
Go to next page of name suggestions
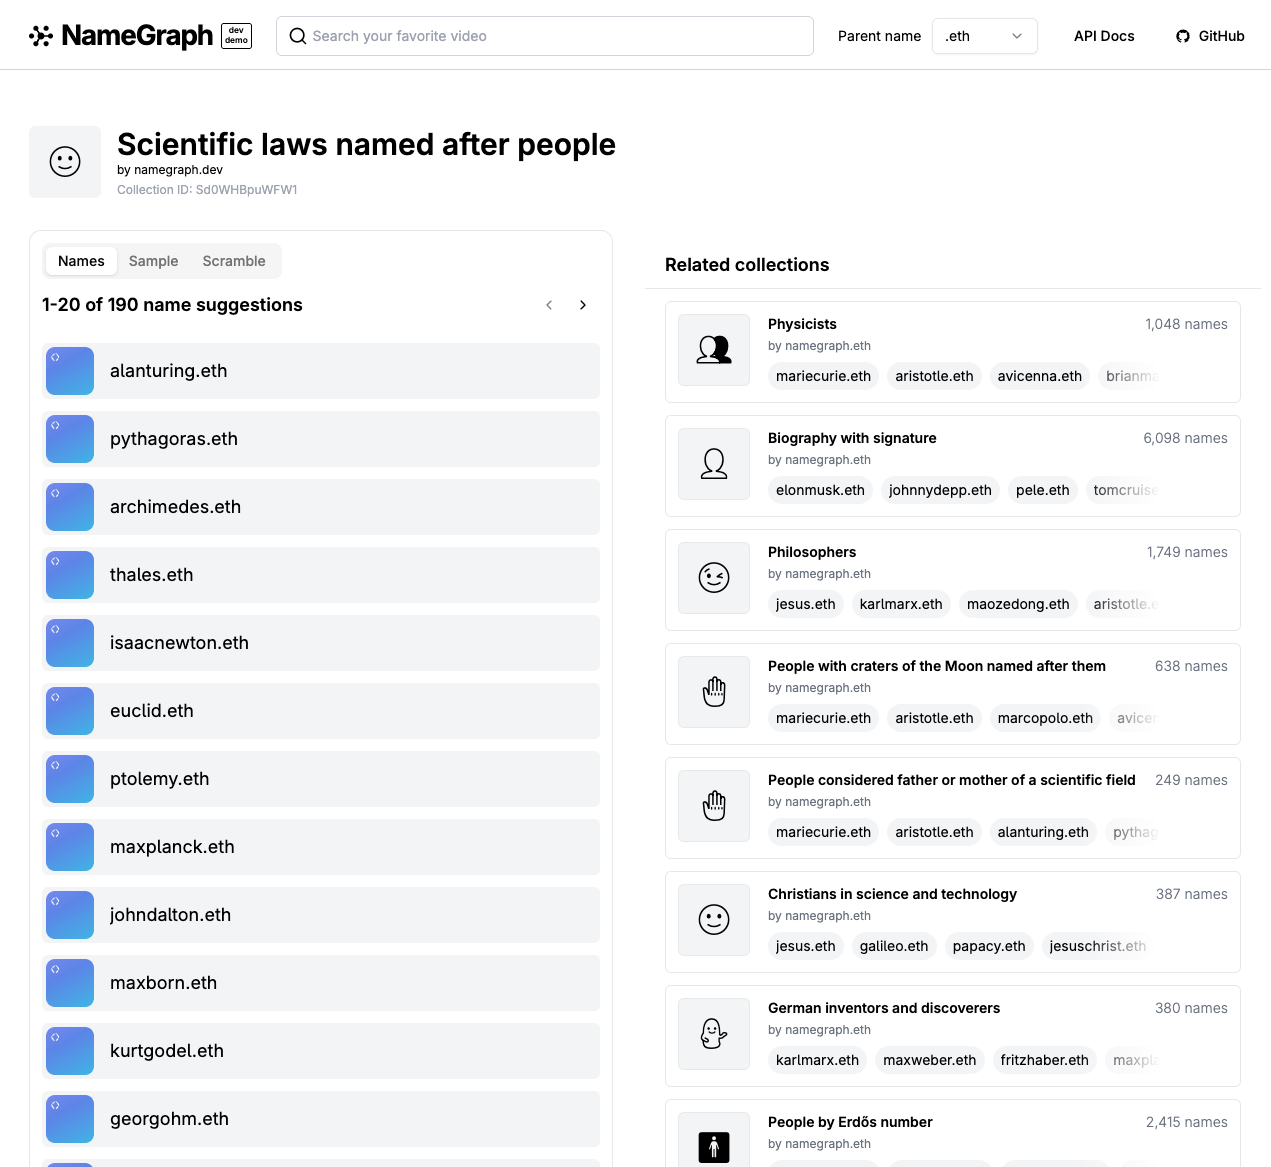pyautogui.click(x=583, y=305)
